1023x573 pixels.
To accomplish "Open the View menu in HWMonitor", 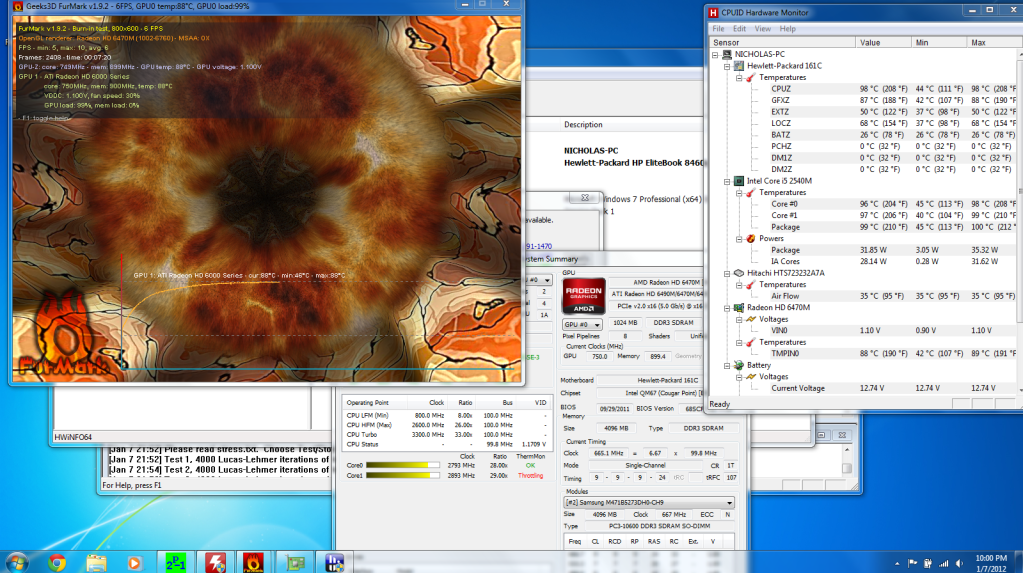I will pos(763,29).
